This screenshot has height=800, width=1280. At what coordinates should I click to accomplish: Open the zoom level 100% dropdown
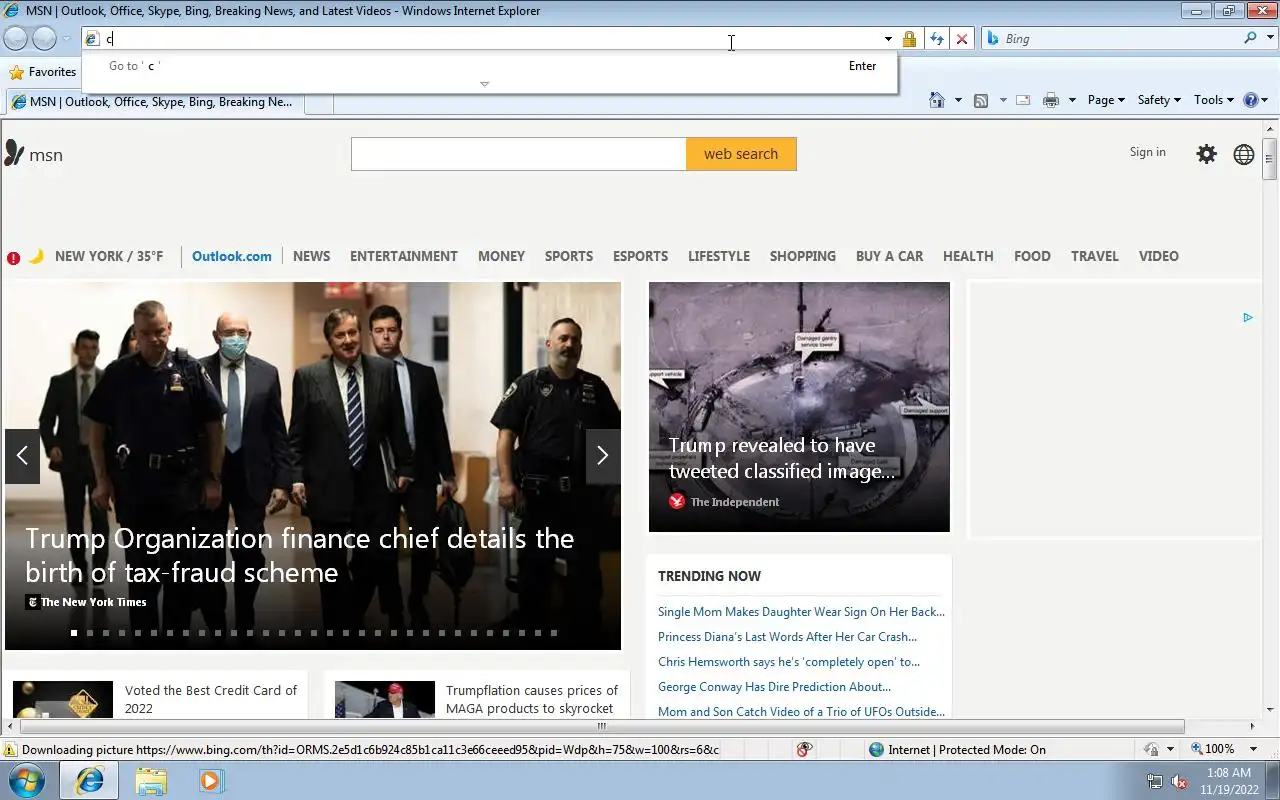(x=1254, y=749)
